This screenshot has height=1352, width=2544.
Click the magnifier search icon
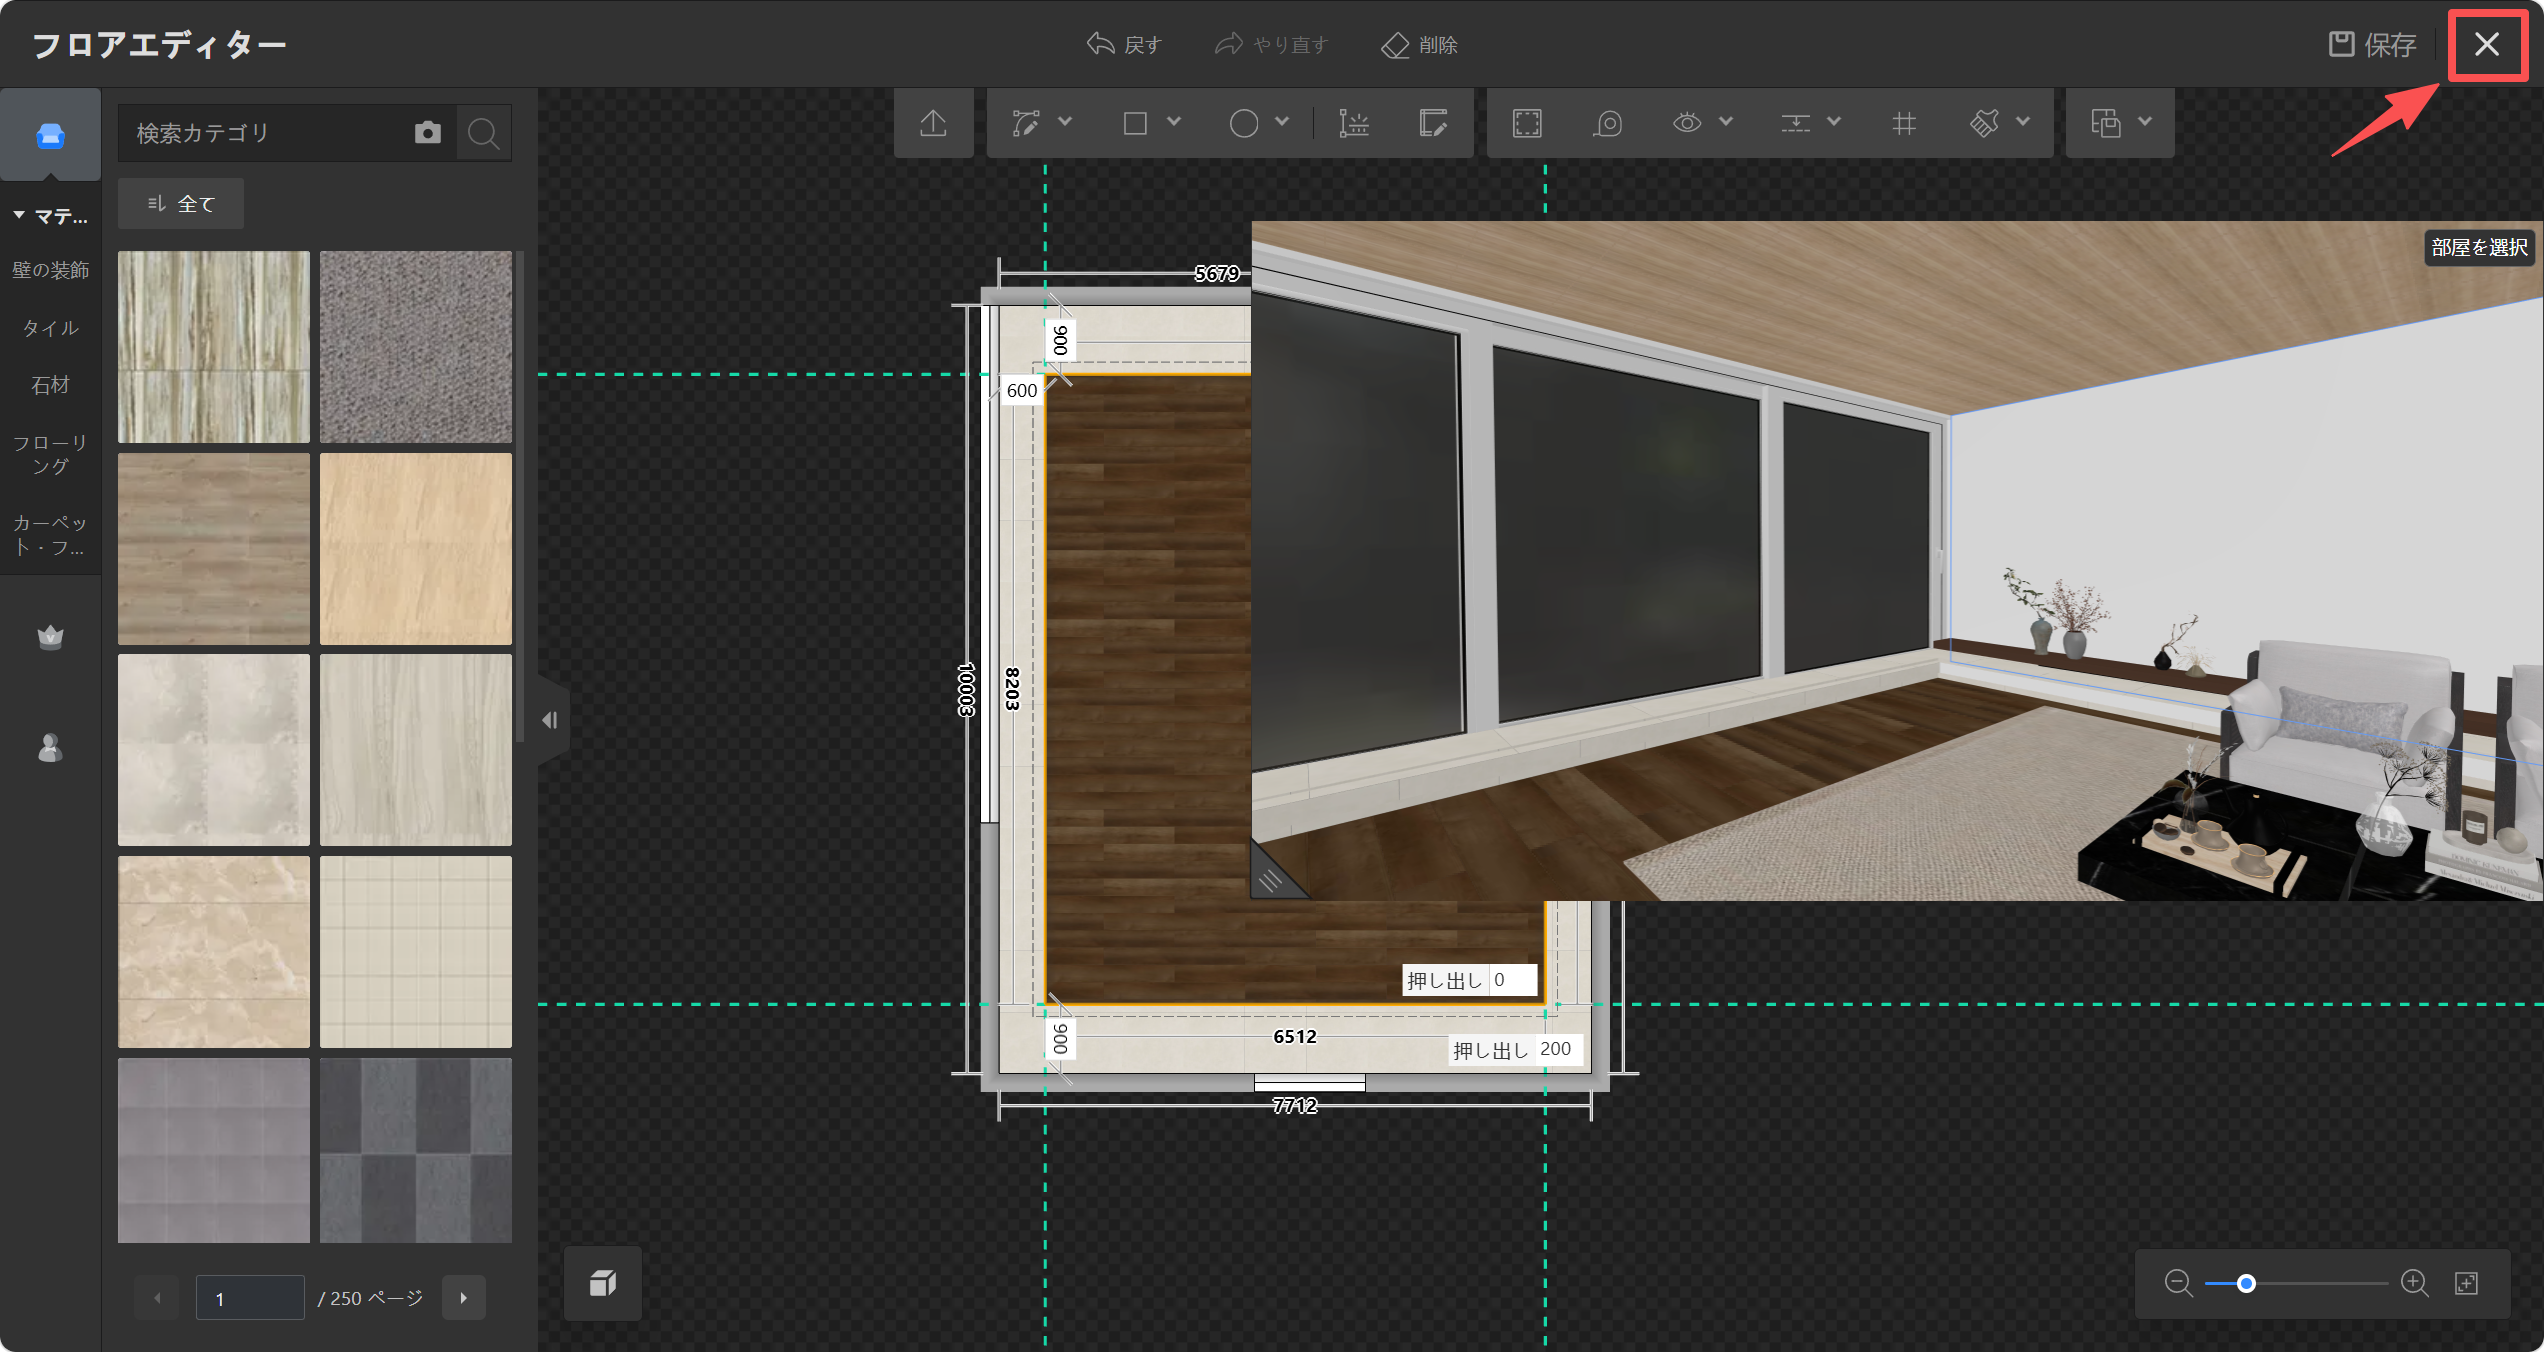pos(484,133)
